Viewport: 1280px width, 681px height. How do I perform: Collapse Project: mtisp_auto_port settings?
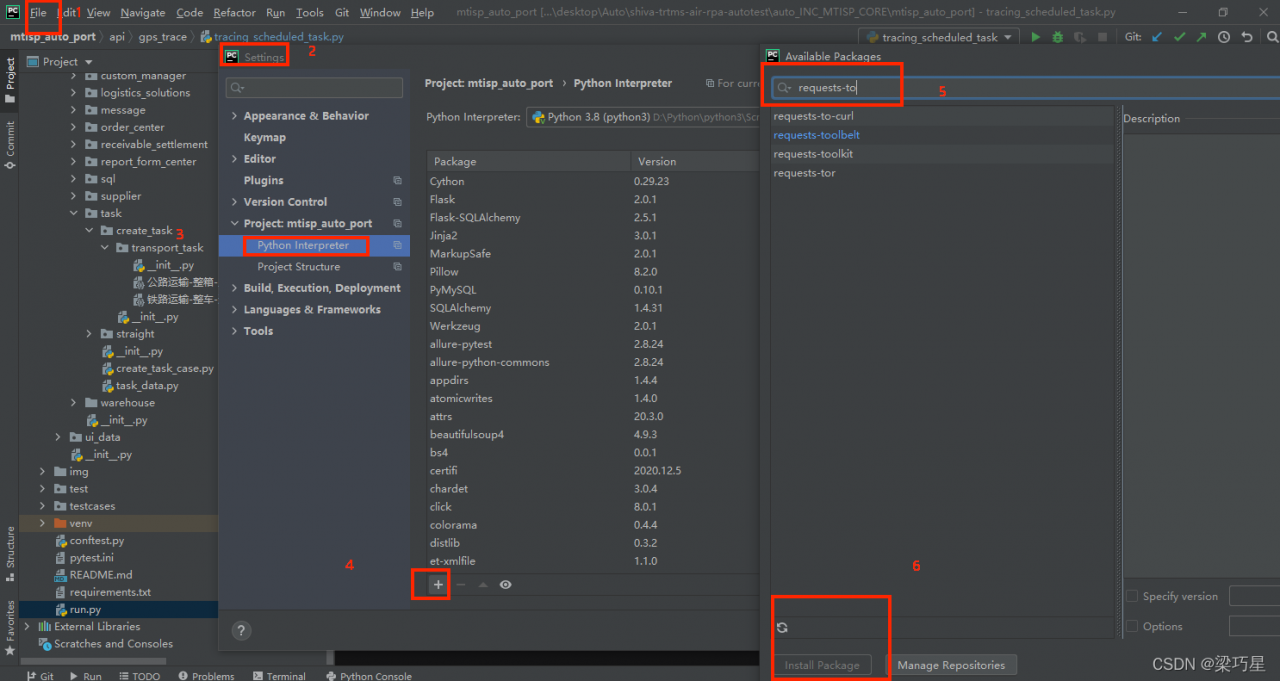click(x=234, y=224)
